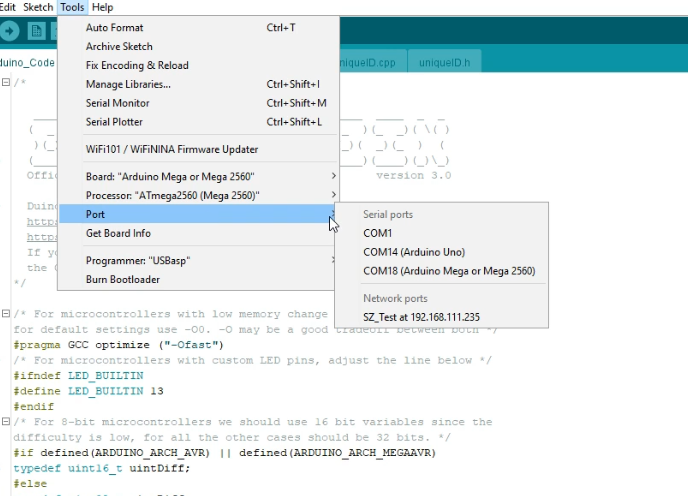Screen dimensions: 688x496
Task: Choose Burn Bootloader
Action: (x=198, y=279)
